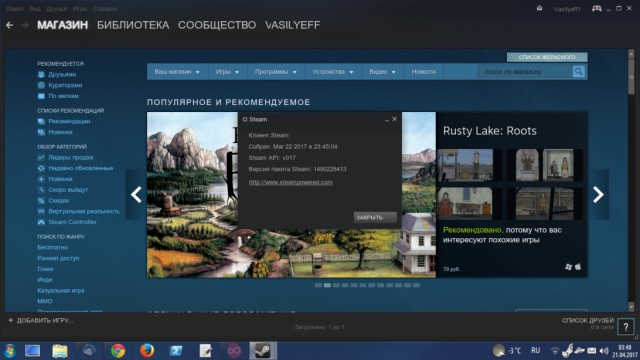The image size is (640, 360).
Task: Click the store page vertical scrollbar
Action: coord(631,180)
